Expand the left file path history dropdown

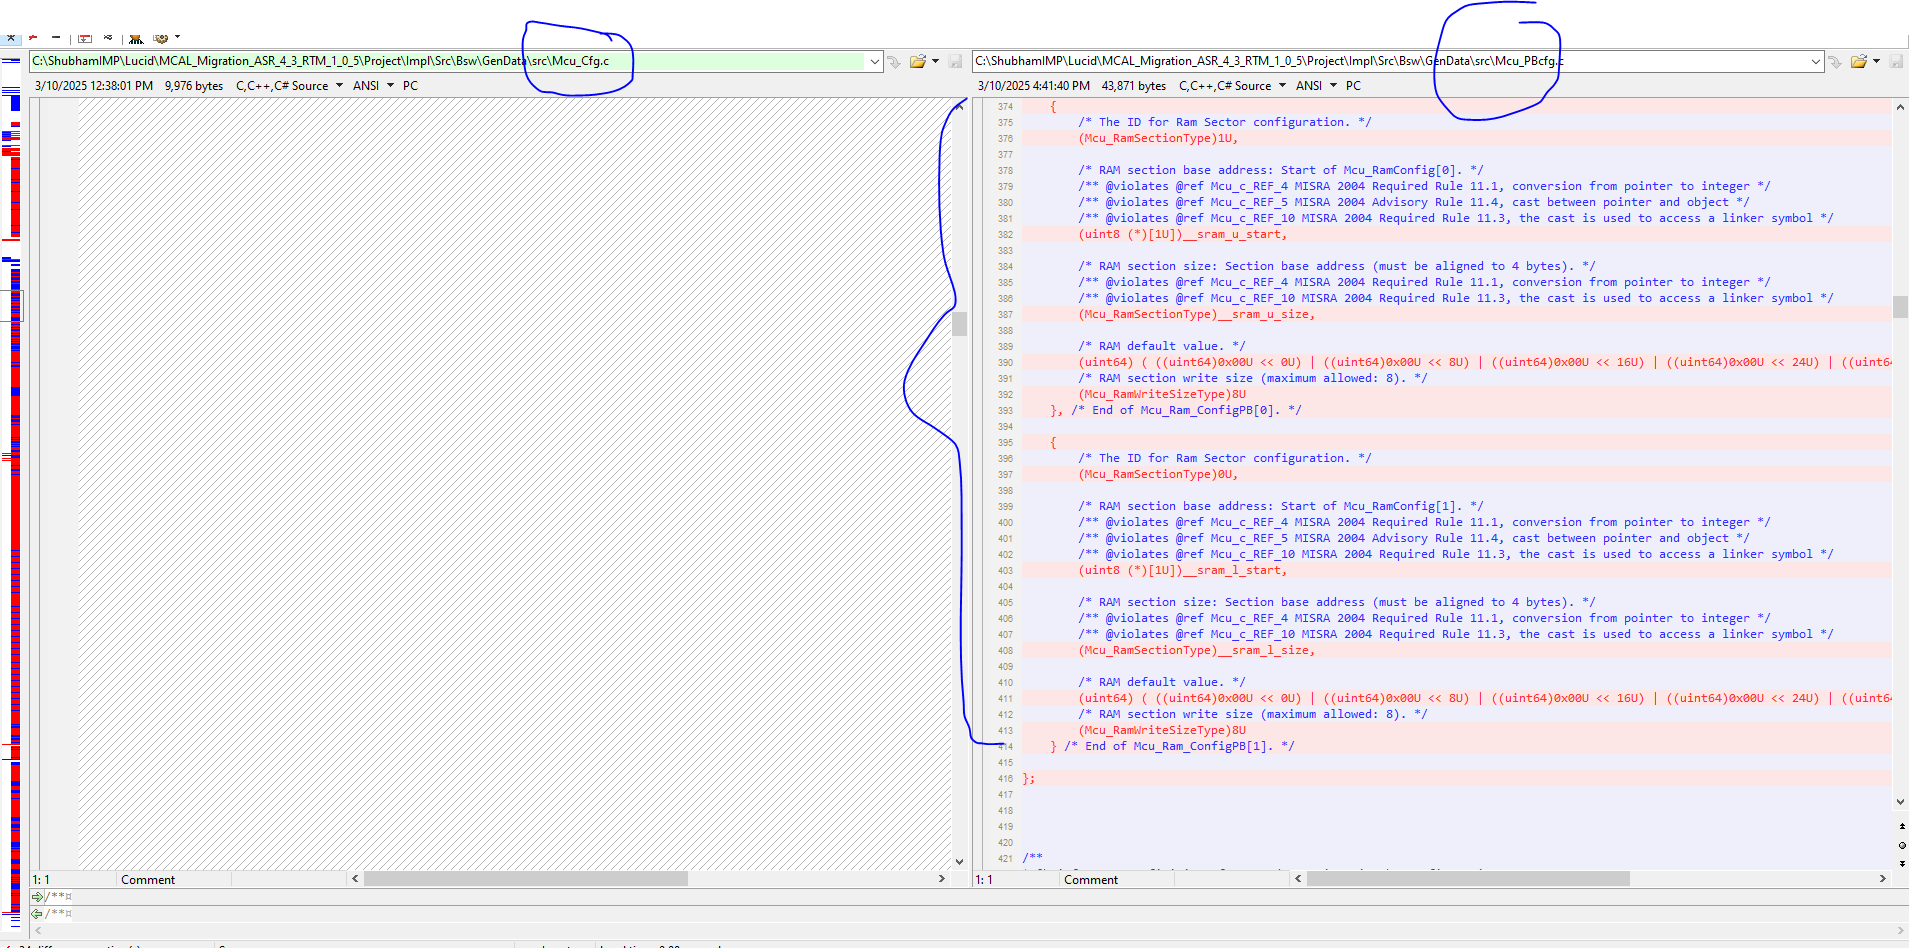point(873,60)
